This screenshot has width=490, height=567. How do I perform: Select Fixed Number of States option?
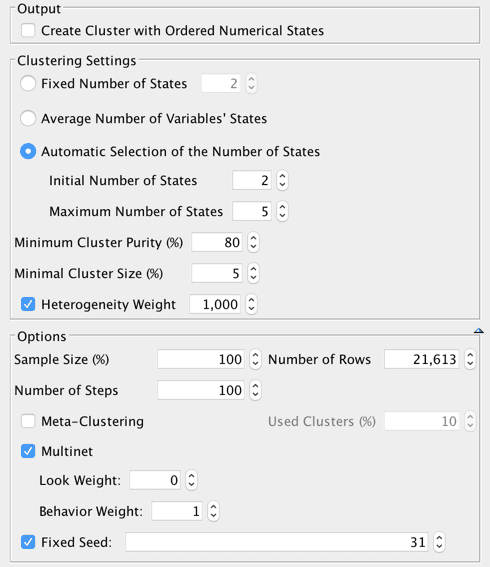pyautogui.click(x=28, y=84)
